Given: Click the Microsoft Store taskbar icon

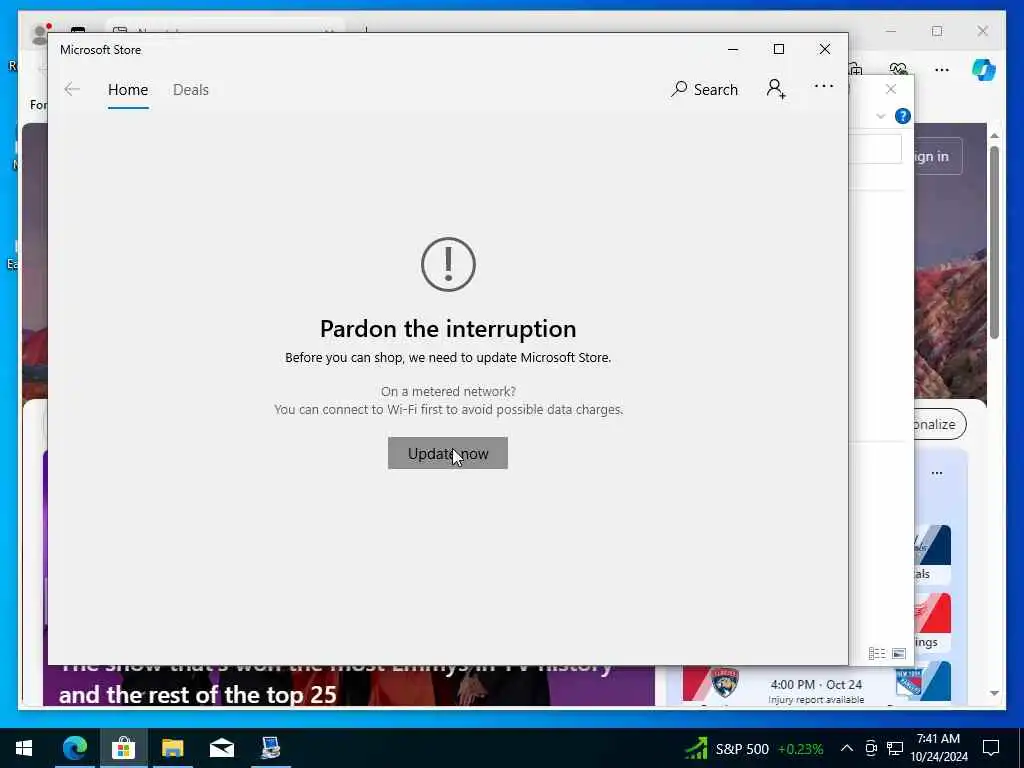Looking at the screenshot, I should pos(123,748).
